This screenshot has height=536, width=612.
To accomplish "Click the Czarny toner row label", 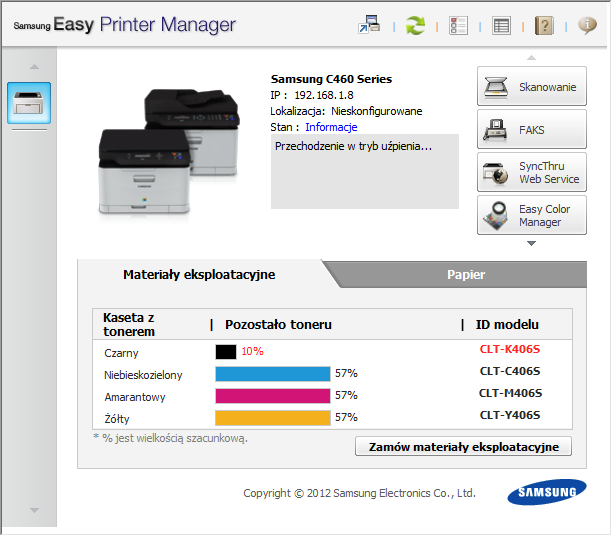I will point(121,353).
